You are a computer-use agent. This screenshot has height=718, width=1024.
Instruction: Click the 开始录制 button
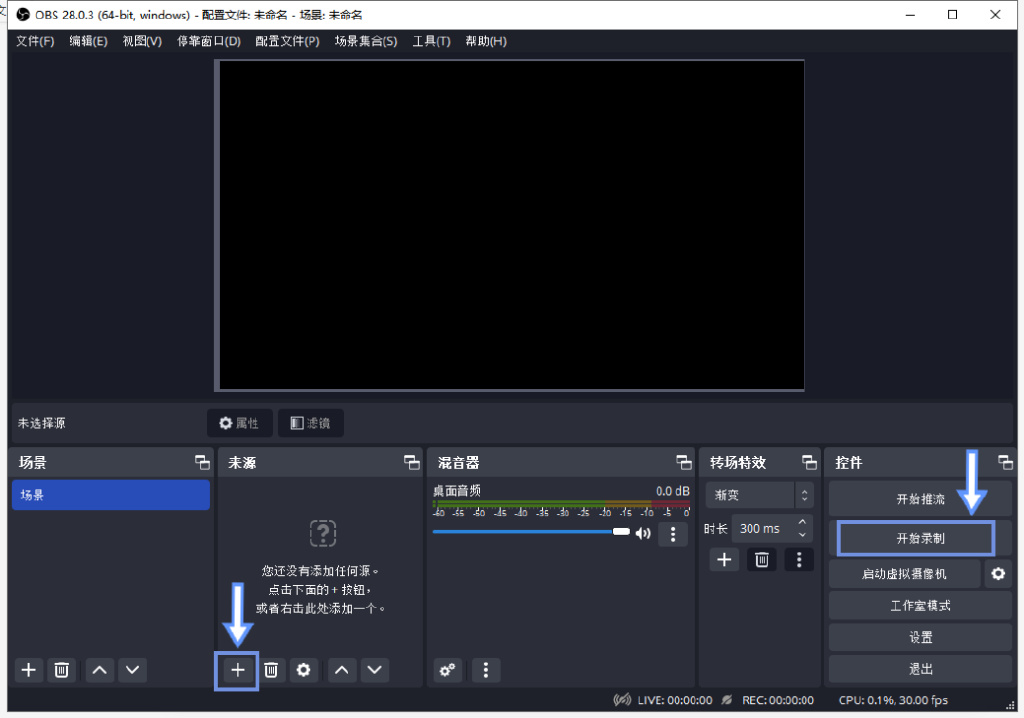[x=920, y=538]
